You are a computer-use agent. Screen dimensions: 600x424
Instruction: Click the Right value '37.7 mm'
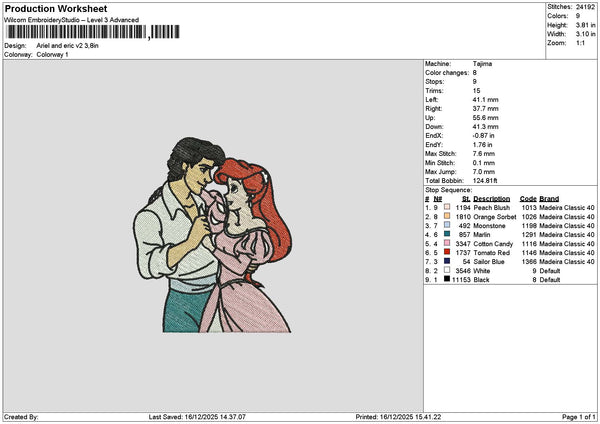point(485,109)
